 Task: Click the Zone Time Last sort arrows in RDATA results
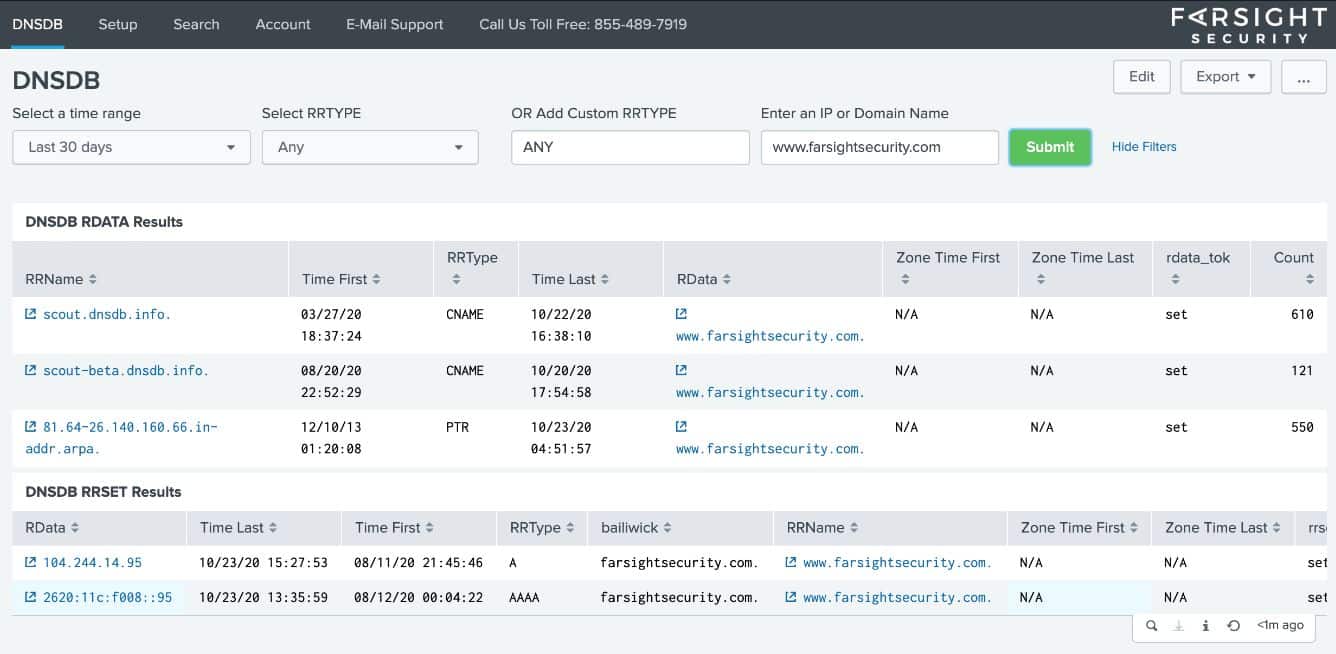click(1041, 280)
